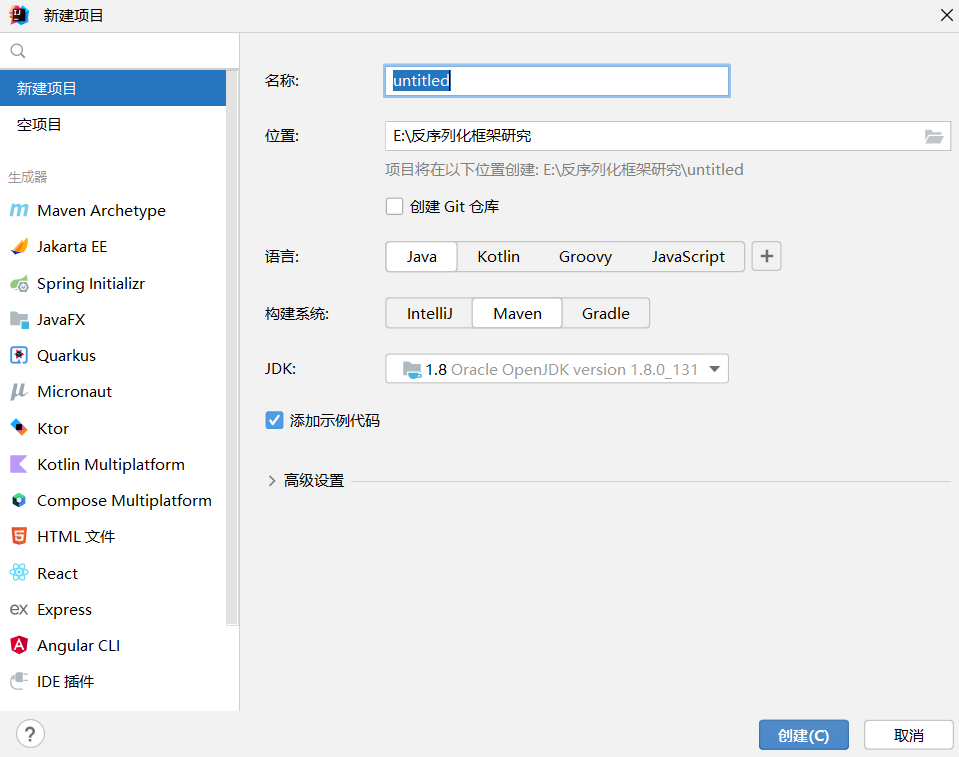Screen dimensions: 959x757
Task: Select Java as the language
Action: (x=421, y=256)
